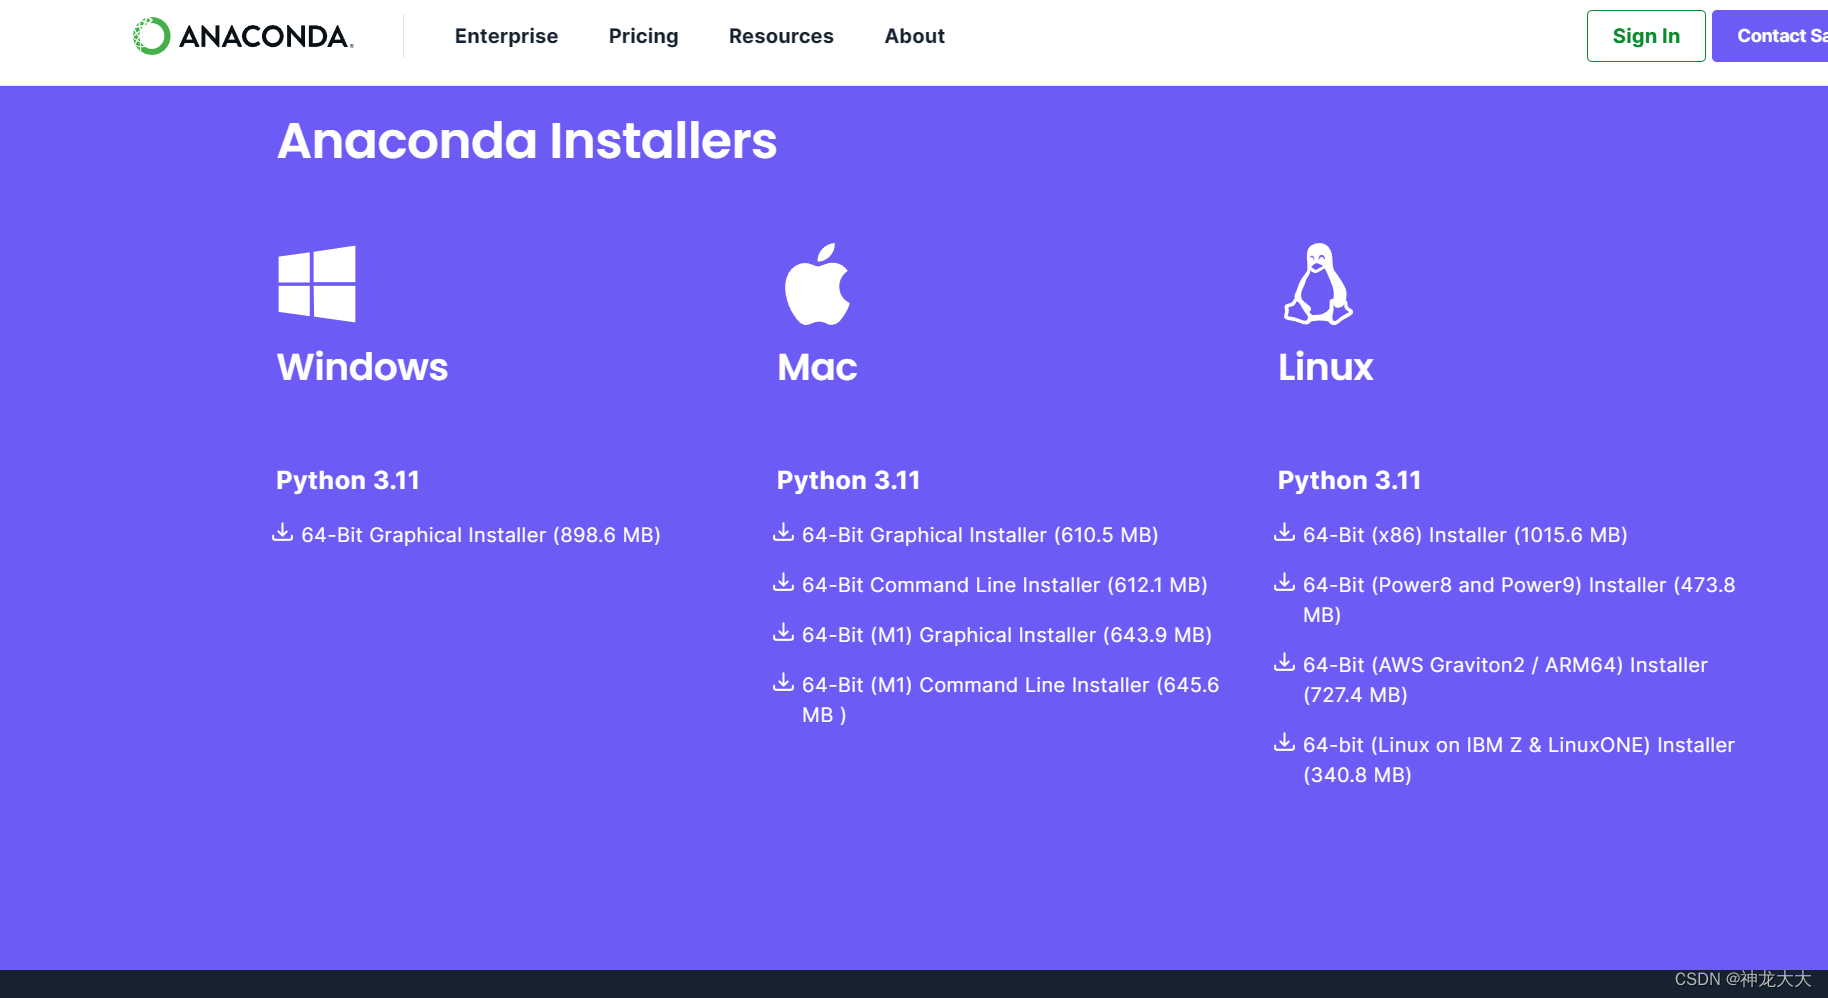Screen dimensions: 1828x998
Task: Open the About menu
Action: point(914,36)
